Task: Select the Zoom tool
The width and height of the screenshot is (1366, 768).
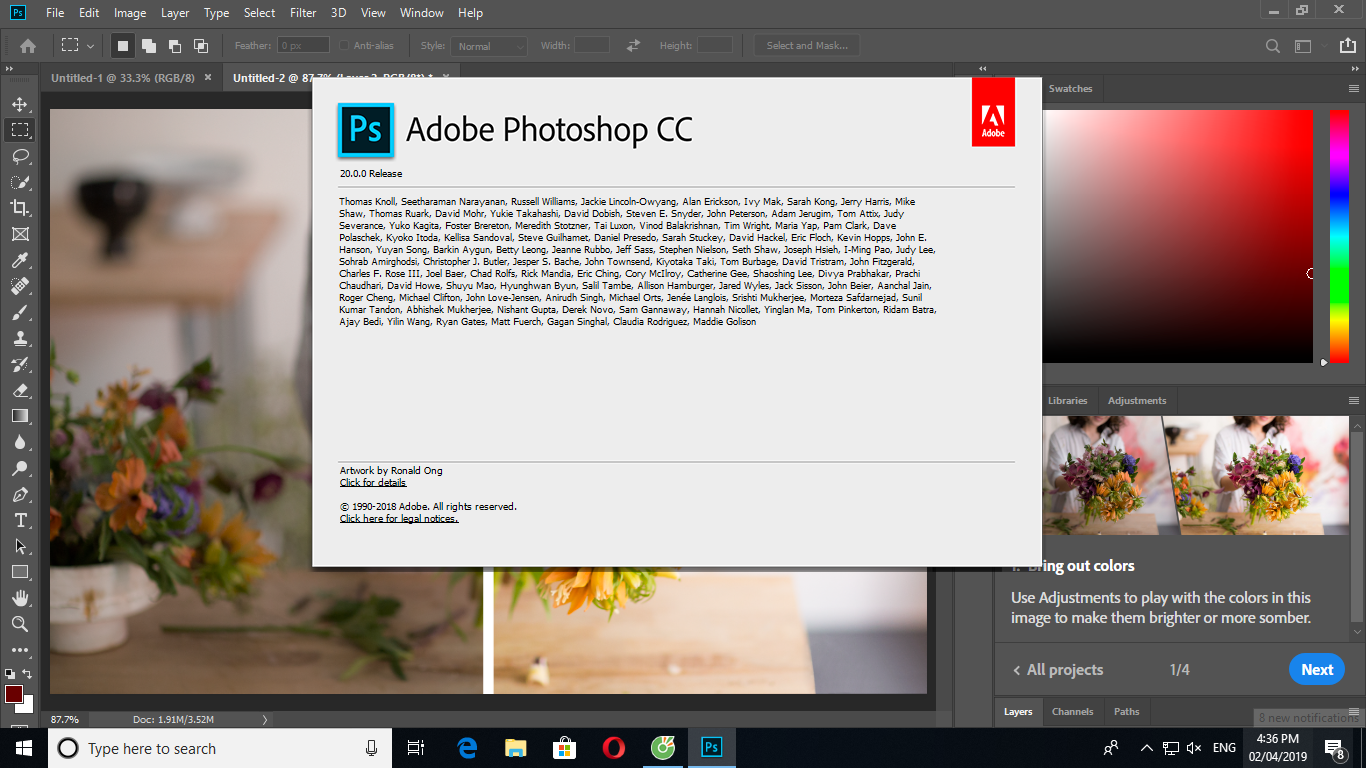Action: [x=20, y=624]
